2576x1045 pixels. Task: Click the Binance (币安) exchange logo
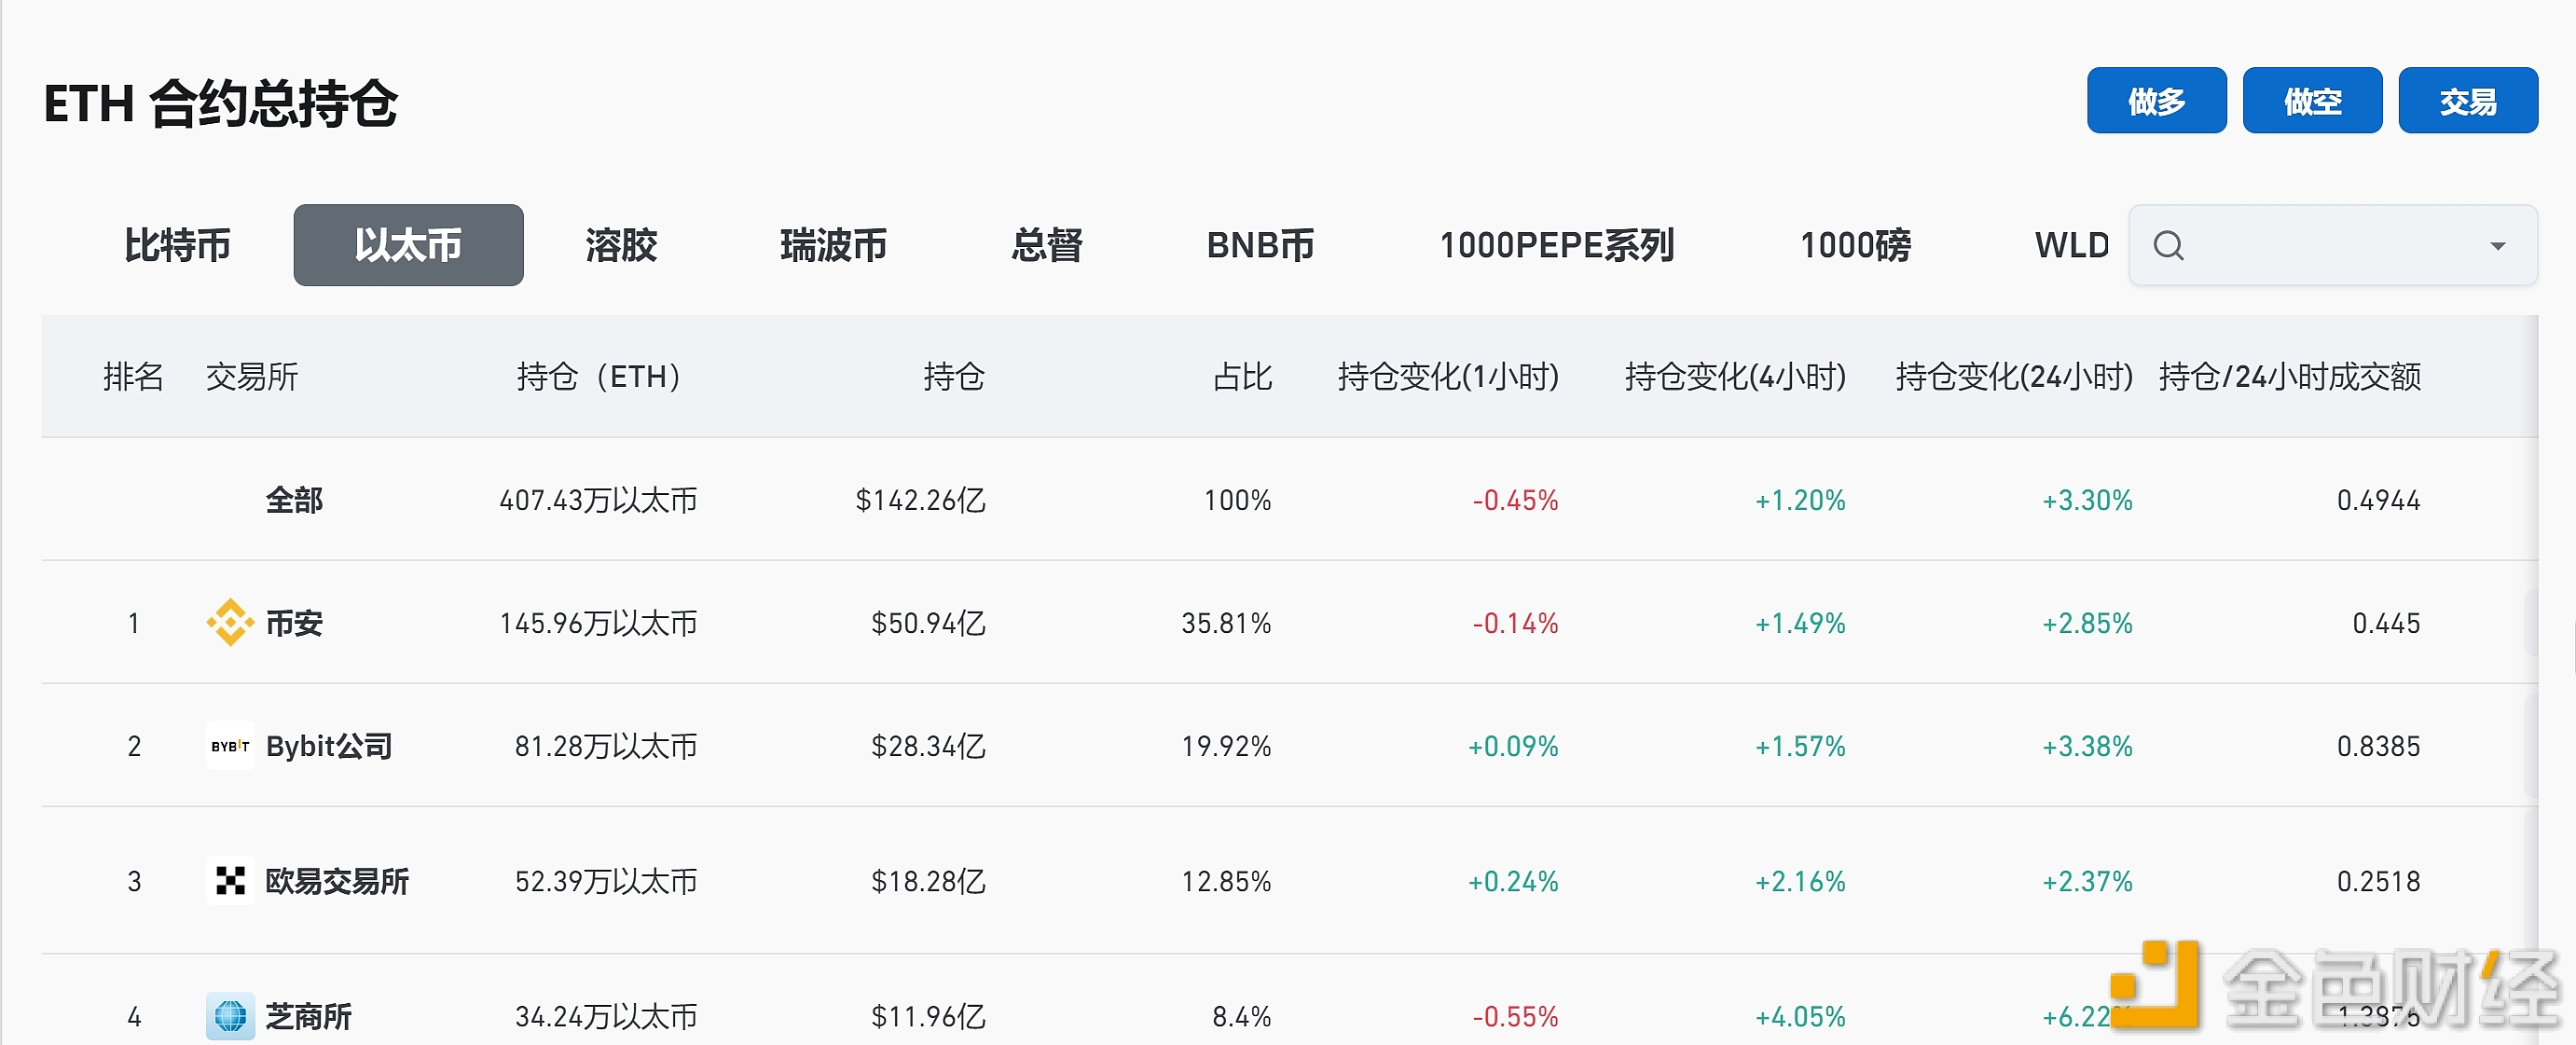pyautogui.click(x=230, y=623)
